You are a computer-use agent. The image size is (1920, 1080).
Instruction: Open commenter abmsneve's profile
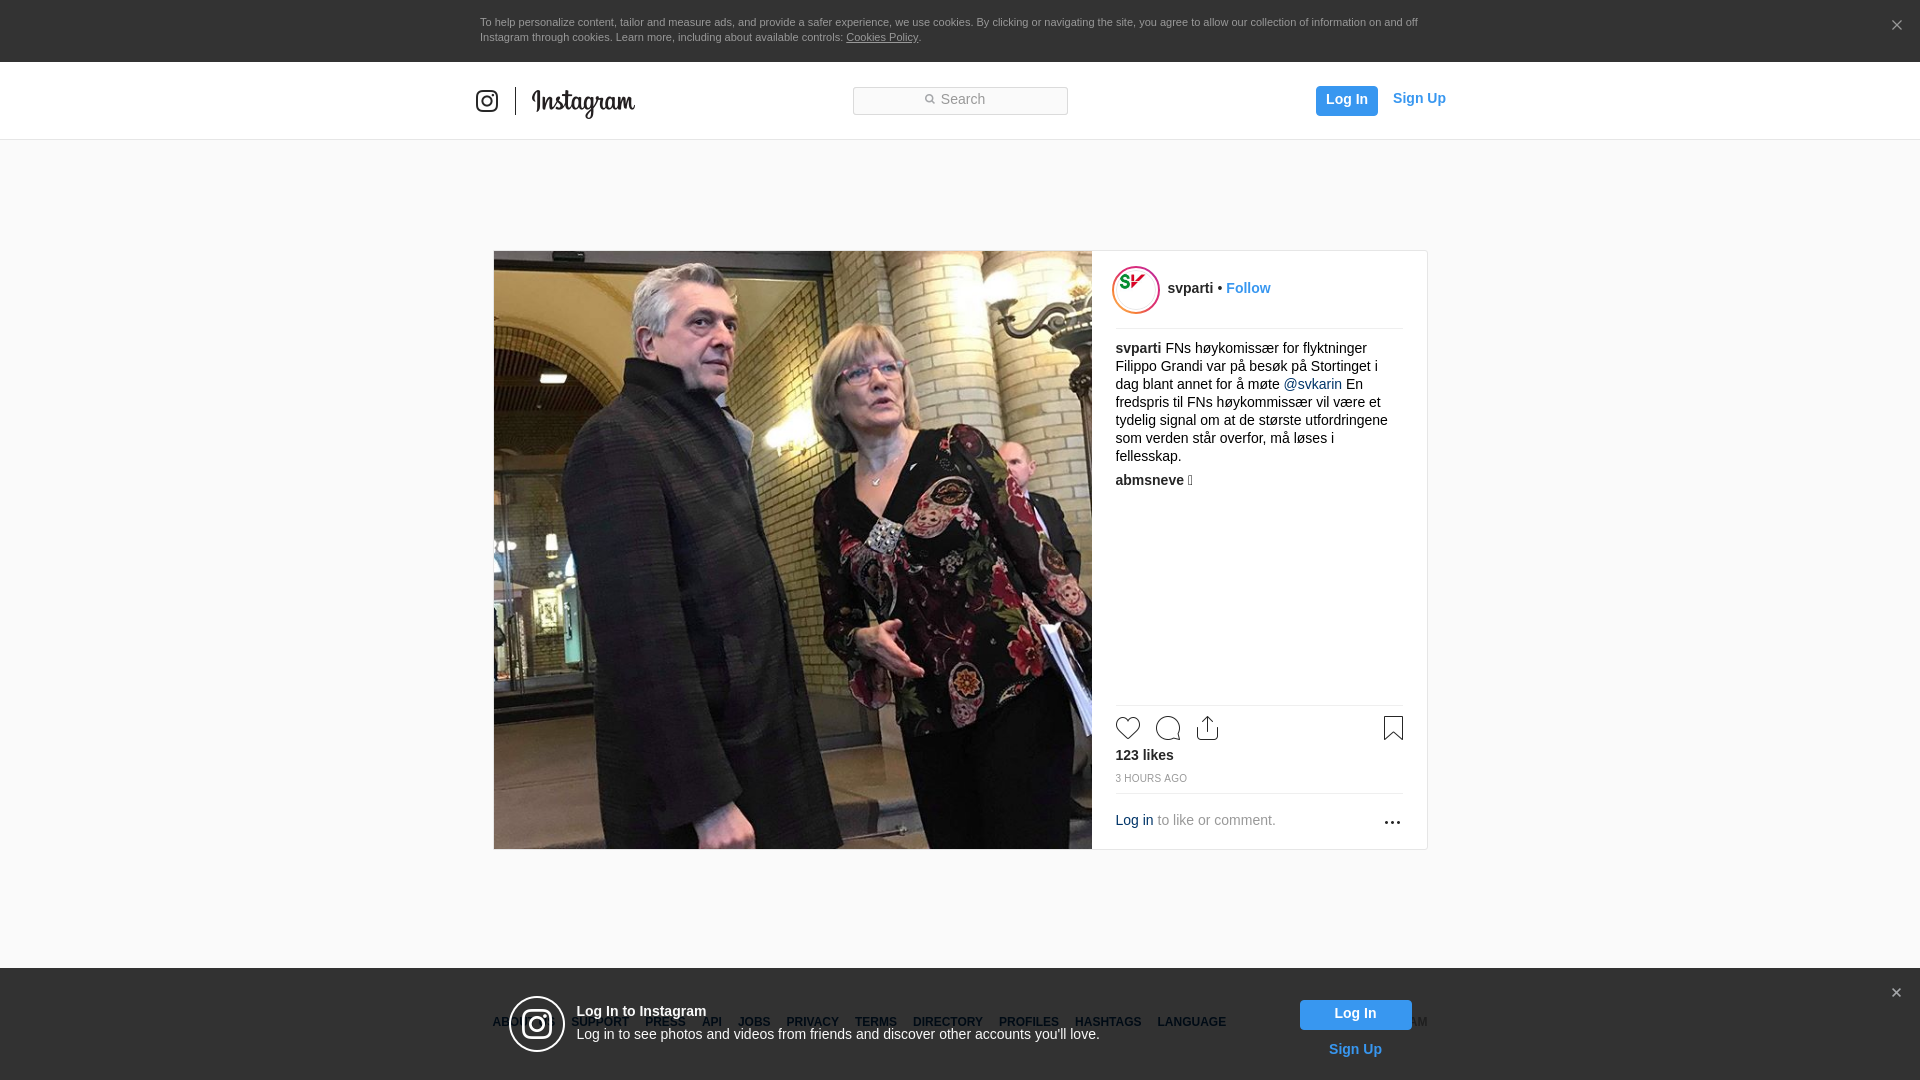click(x=1149, y=480)
